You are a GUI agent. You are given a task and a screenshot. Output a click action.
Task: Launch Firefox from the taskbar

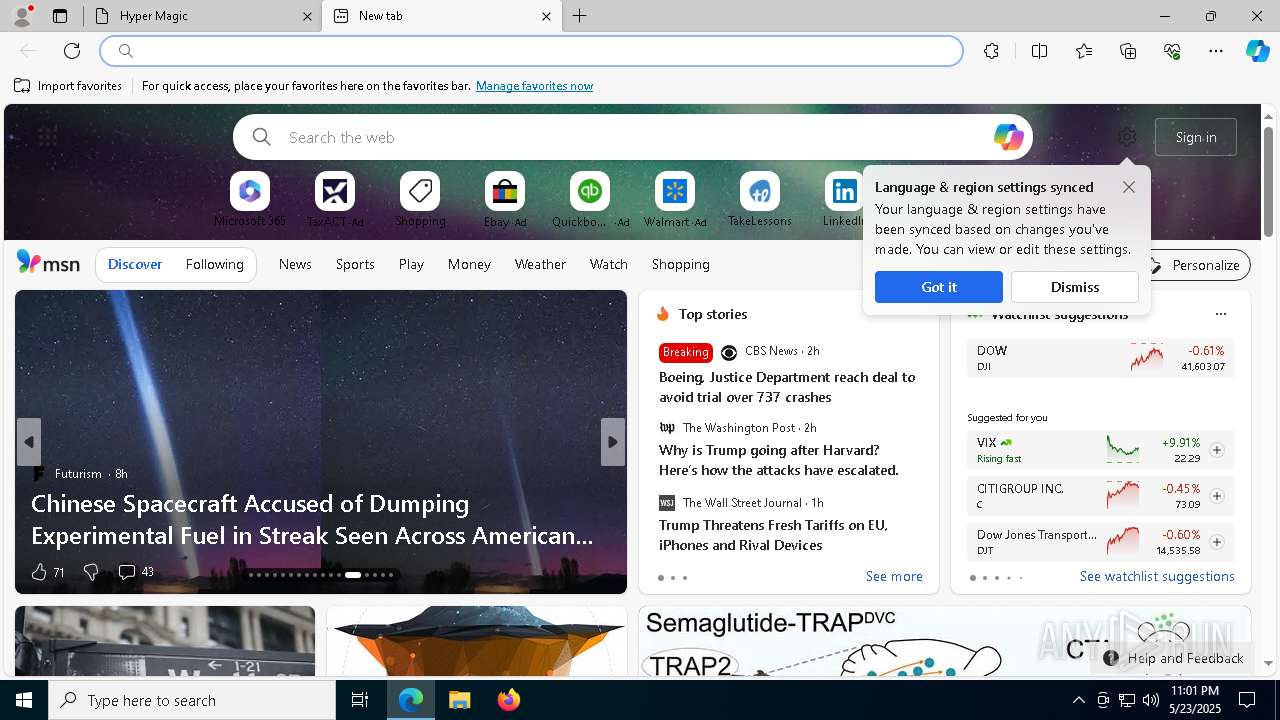tap(508, 700)
